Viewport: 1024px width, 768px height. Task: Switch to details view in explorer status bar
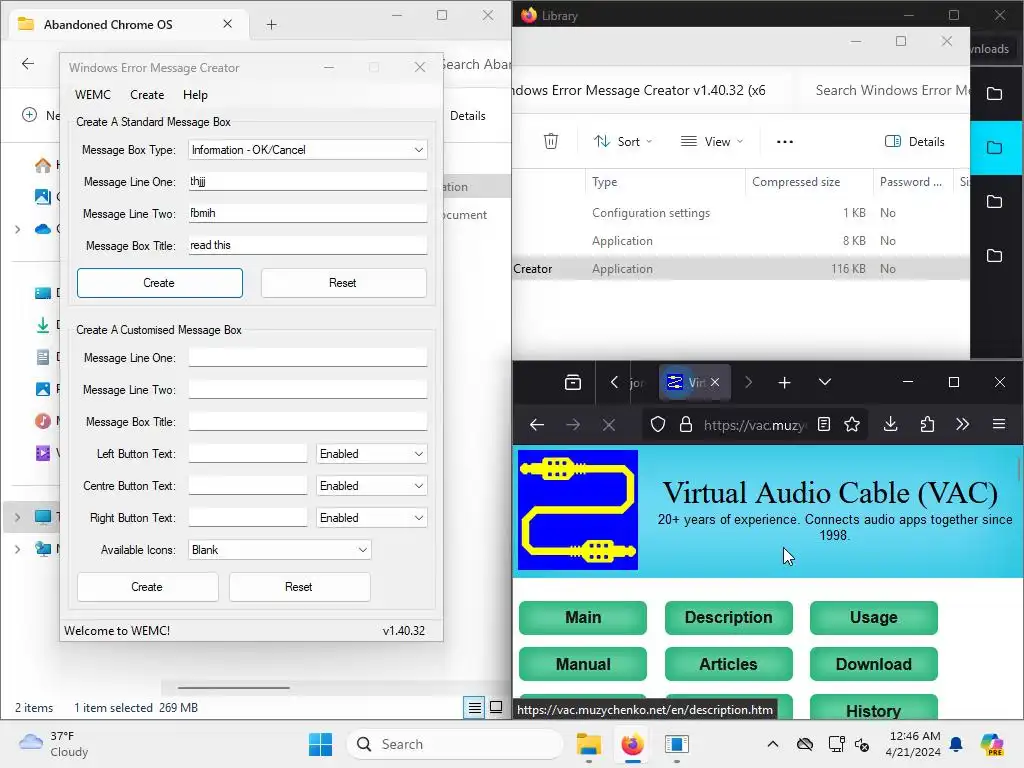click(x=475, y=707)
